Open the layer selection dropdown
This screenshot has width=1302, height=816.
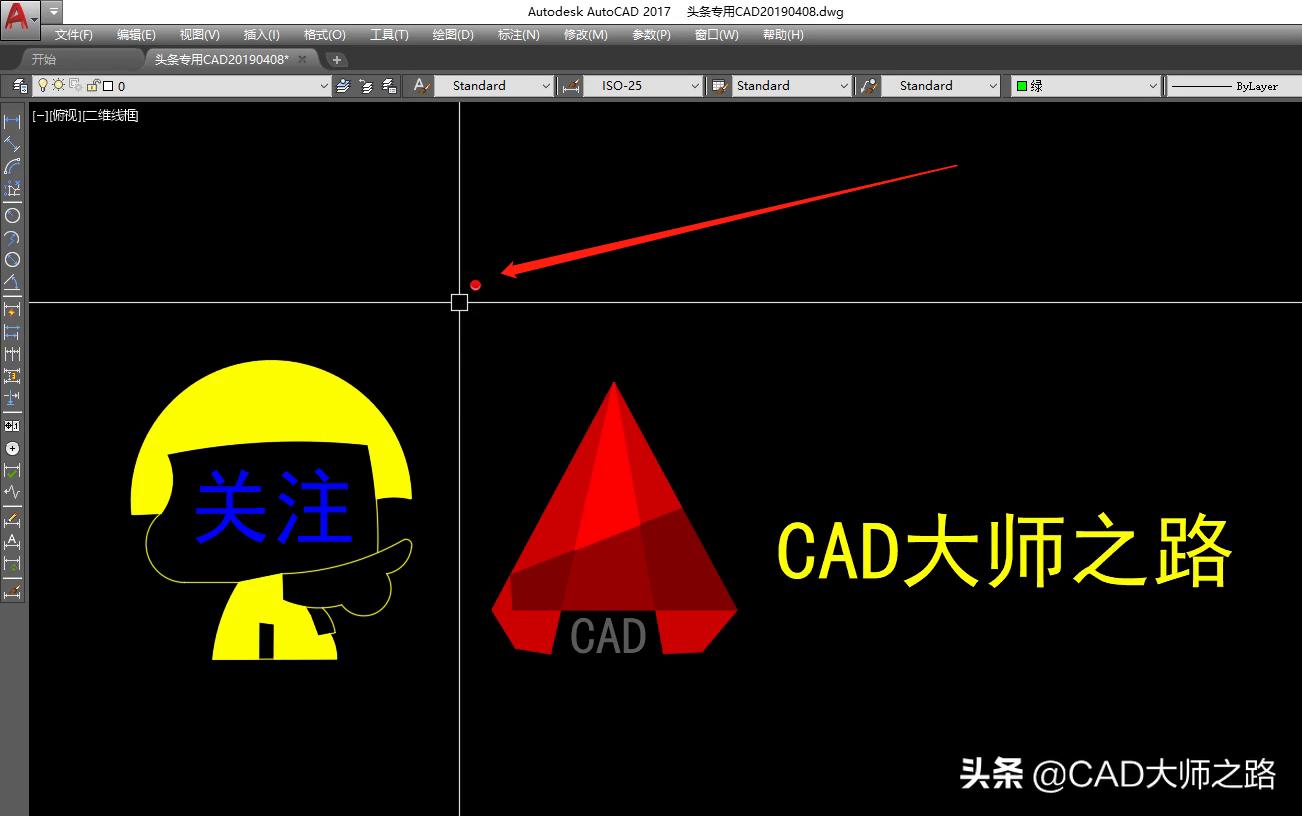click(x=324, y=85)
